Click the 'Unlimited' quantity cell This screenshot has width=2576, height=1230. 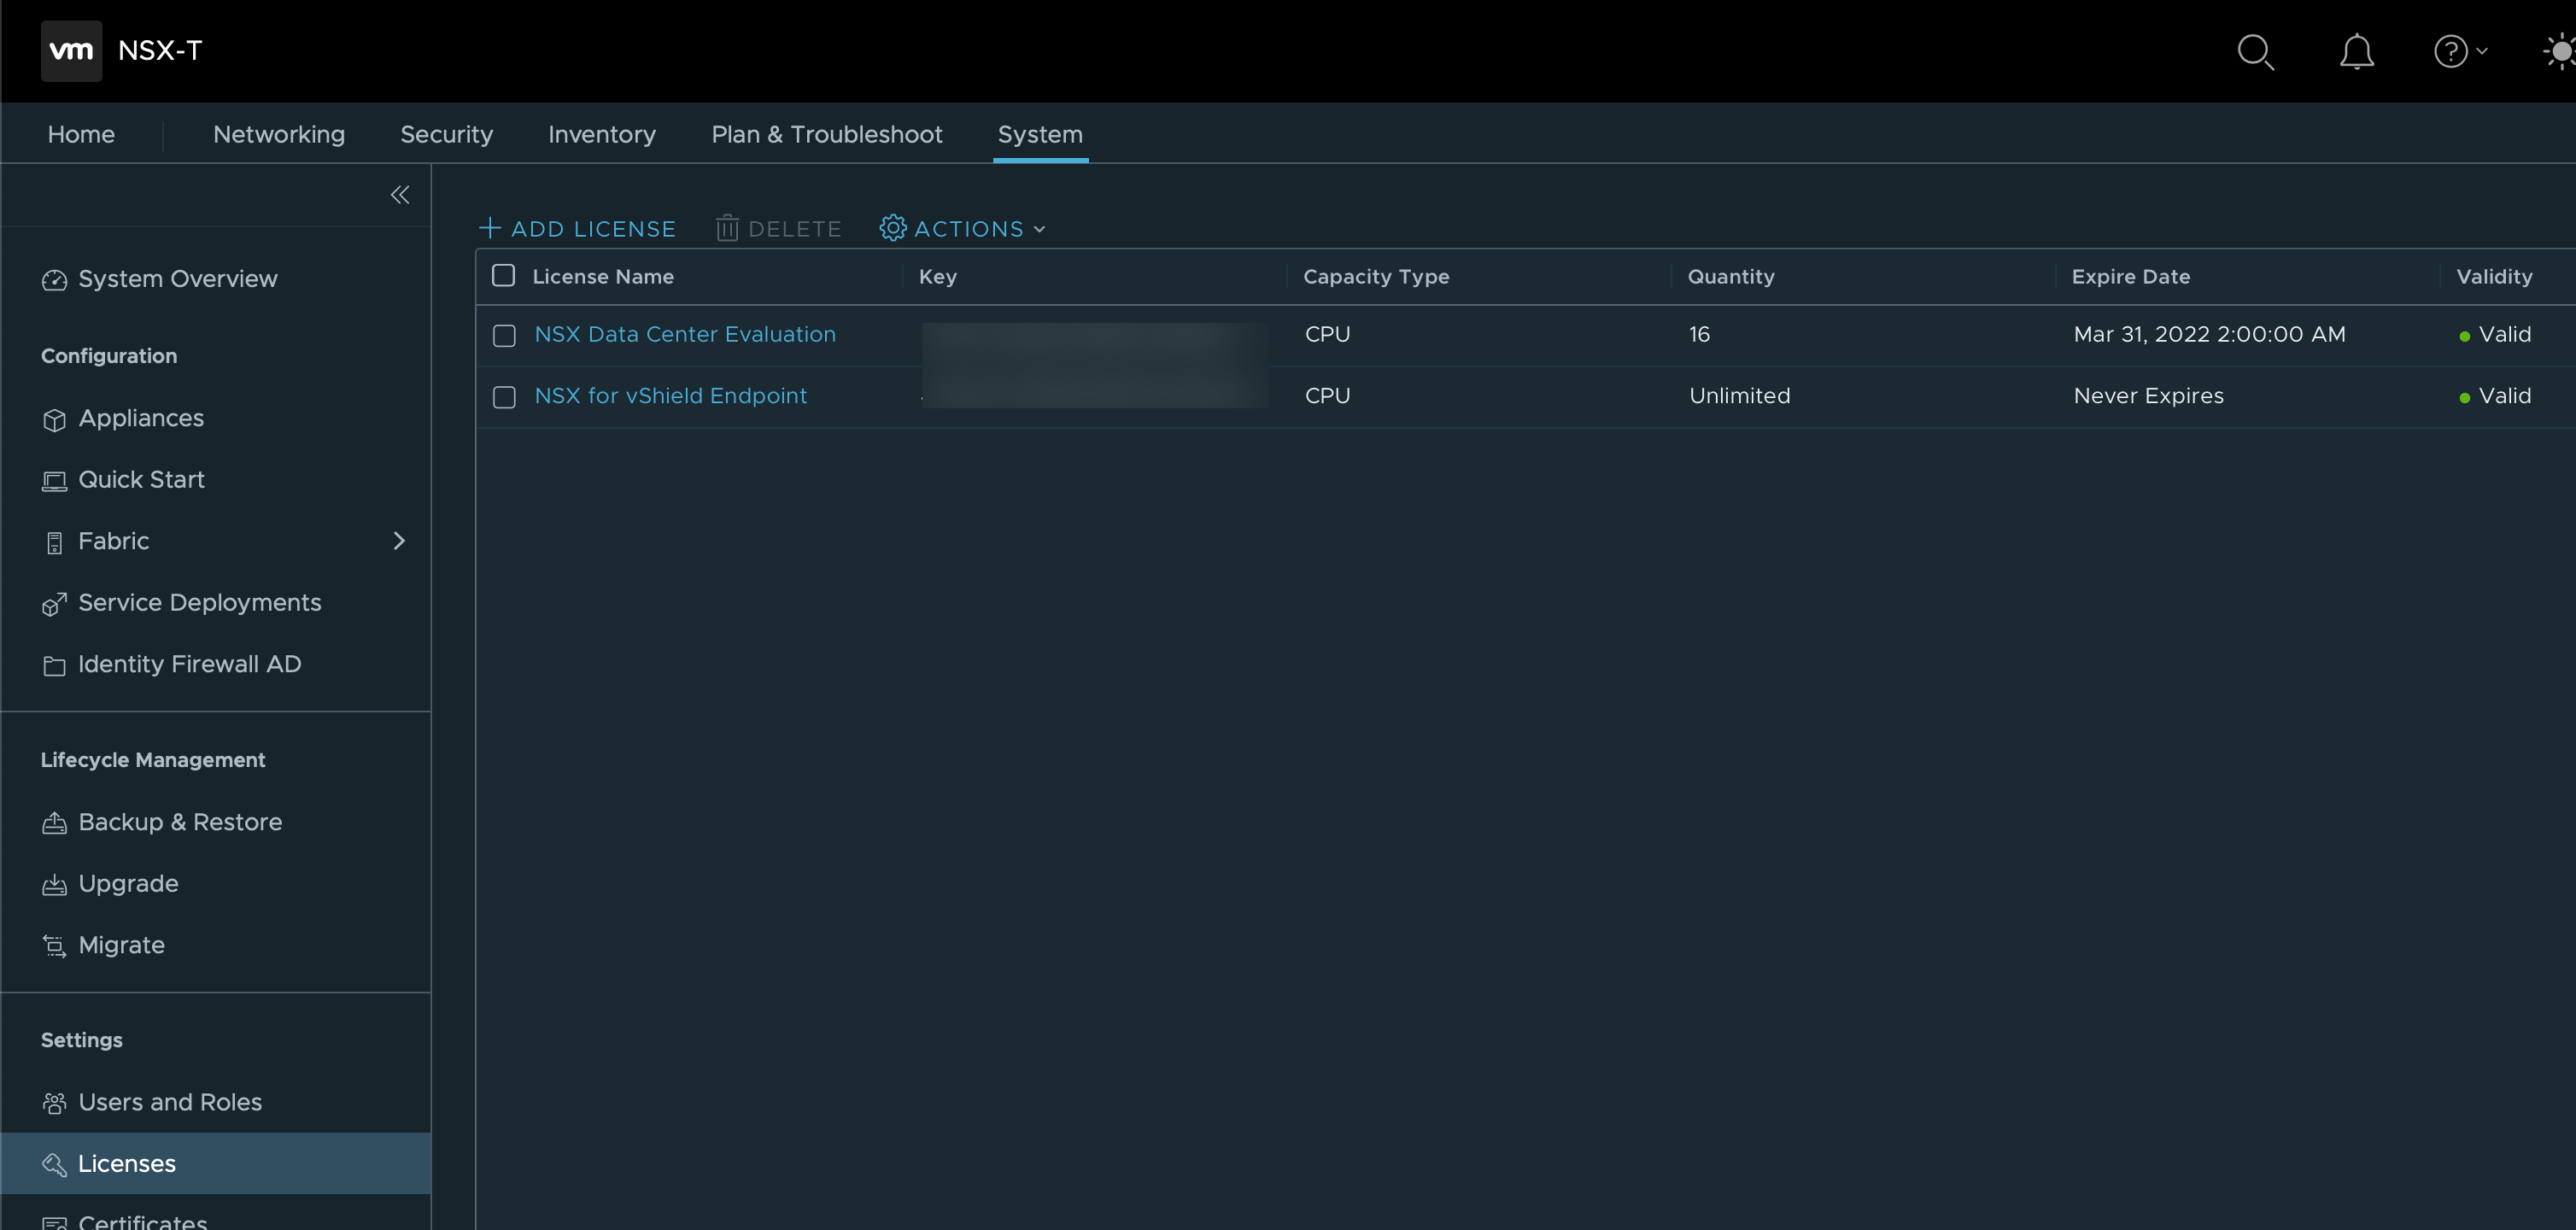[1739, 396]
